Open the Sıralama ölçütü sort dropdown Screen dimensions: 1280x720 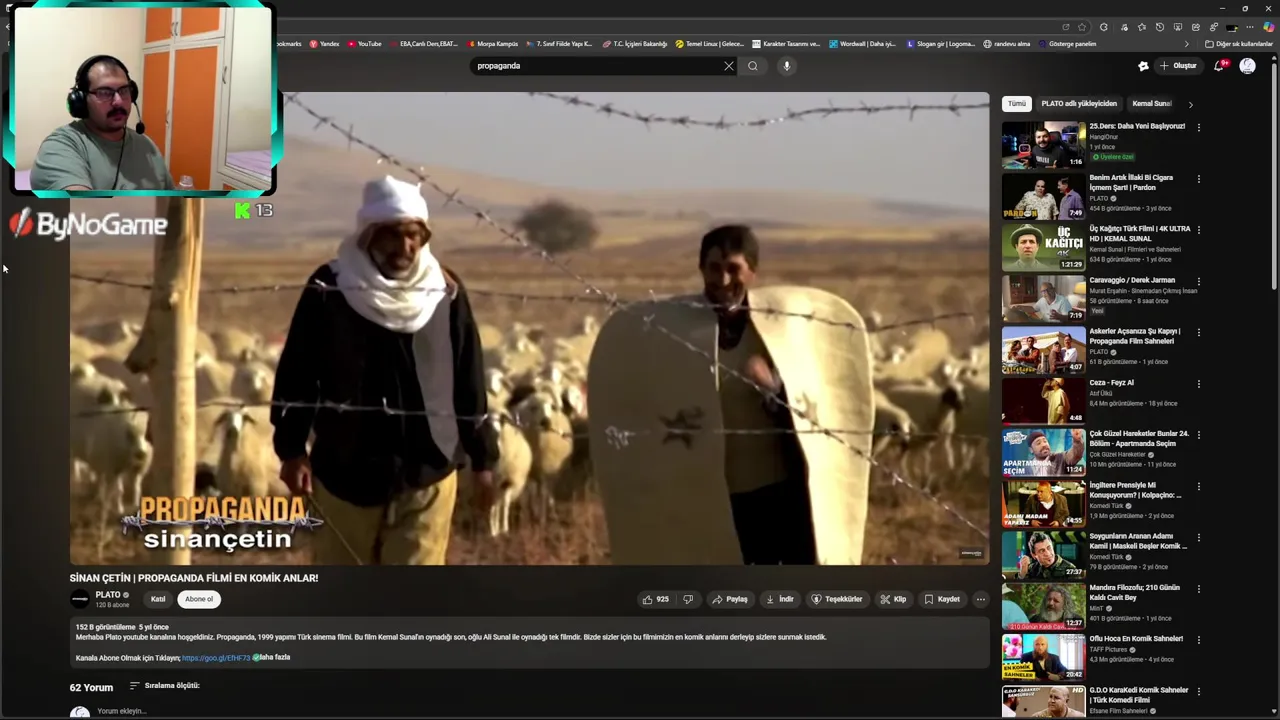click(x=165, y=686)
